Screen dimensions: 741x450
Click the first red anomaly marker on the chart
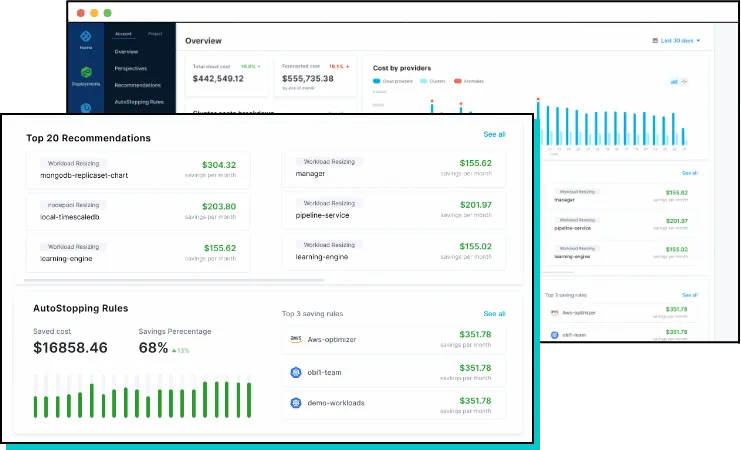[432, 101]
